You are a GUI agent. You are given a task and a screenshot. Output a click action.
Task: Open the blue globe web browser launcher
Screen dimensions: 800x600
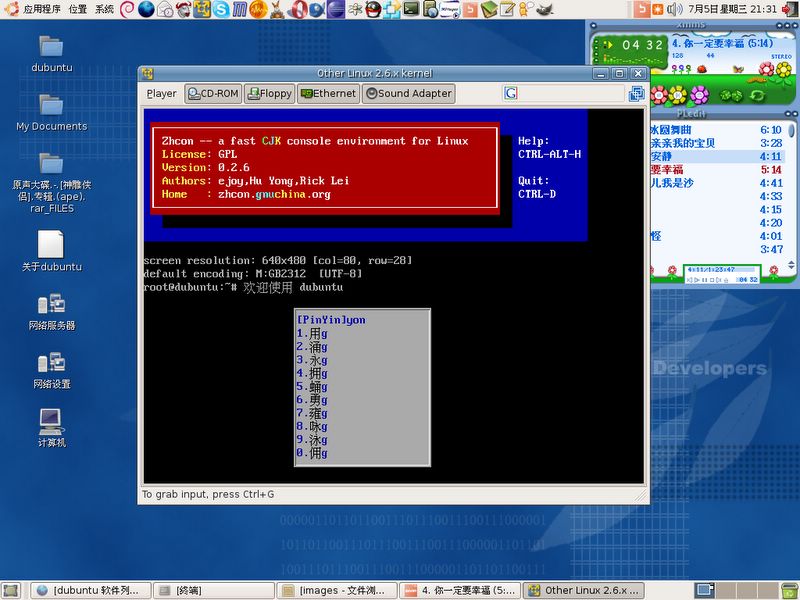click(146, 9)
